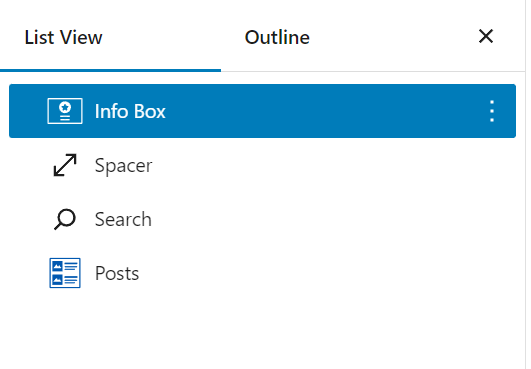Click the Posts block grid icon
531x369 pixels.
tap(65, 273)
